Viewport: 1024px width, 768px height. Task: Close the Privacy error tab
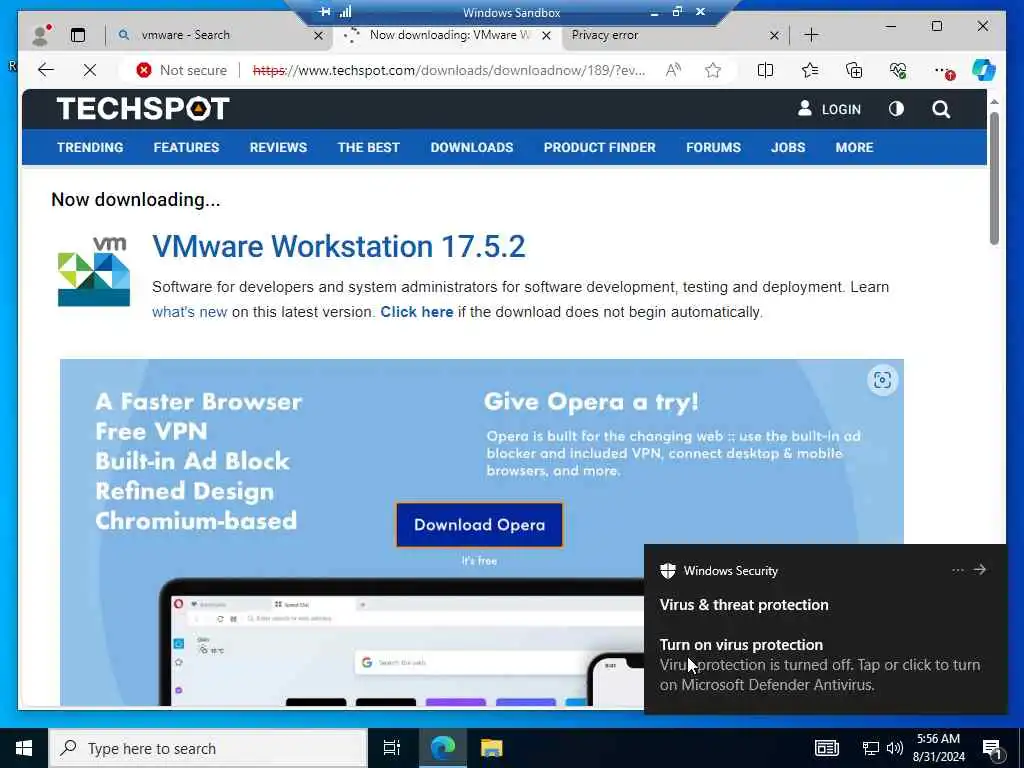tap(775, 35)
